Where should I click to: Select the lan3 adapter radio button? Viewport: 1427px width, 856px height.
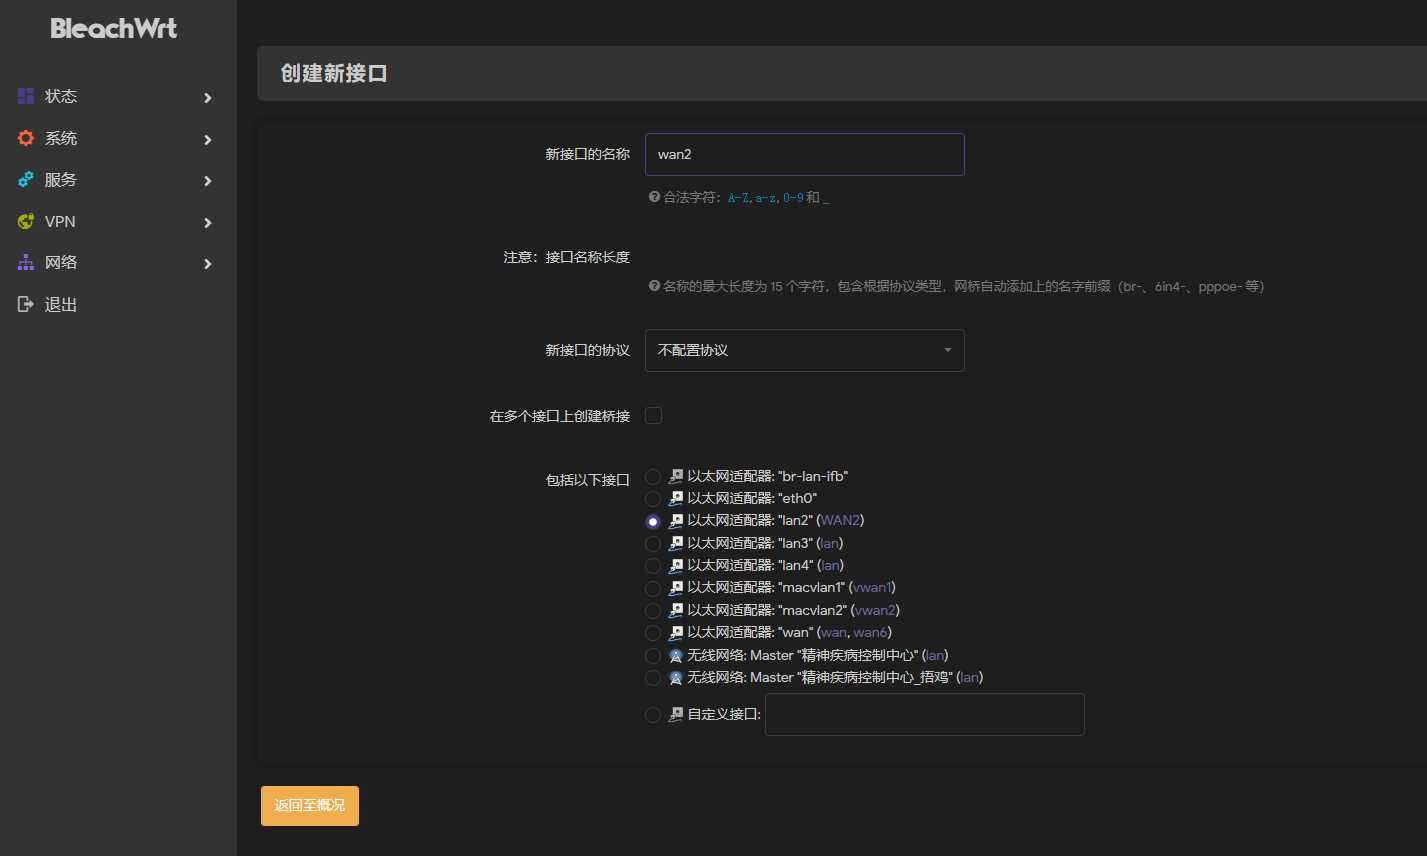click(x=653, y=544)
